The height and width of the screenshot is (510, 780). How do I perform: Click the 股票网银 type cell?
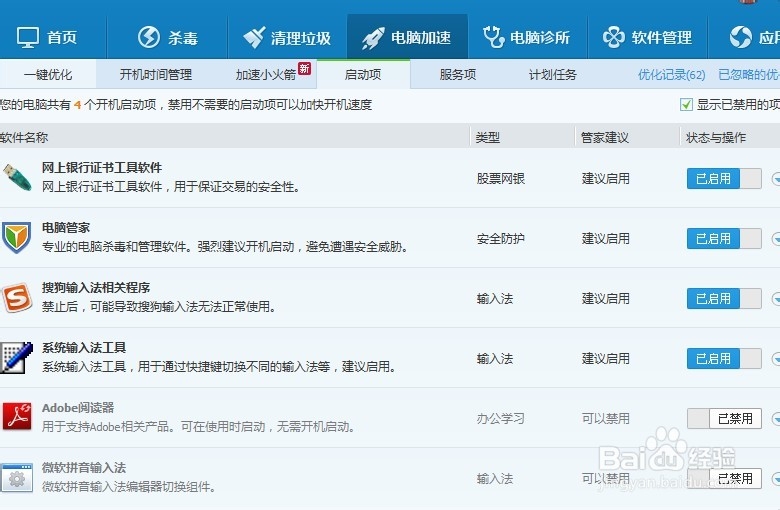(x=500, y=179)
